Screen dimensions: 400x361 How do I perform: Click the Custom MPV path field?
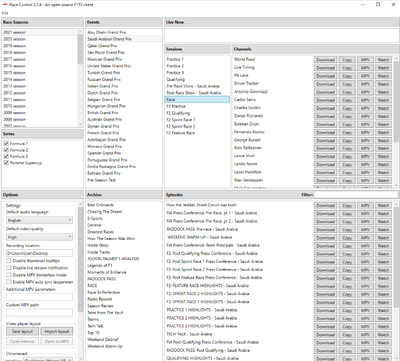(x=39, y=312)
